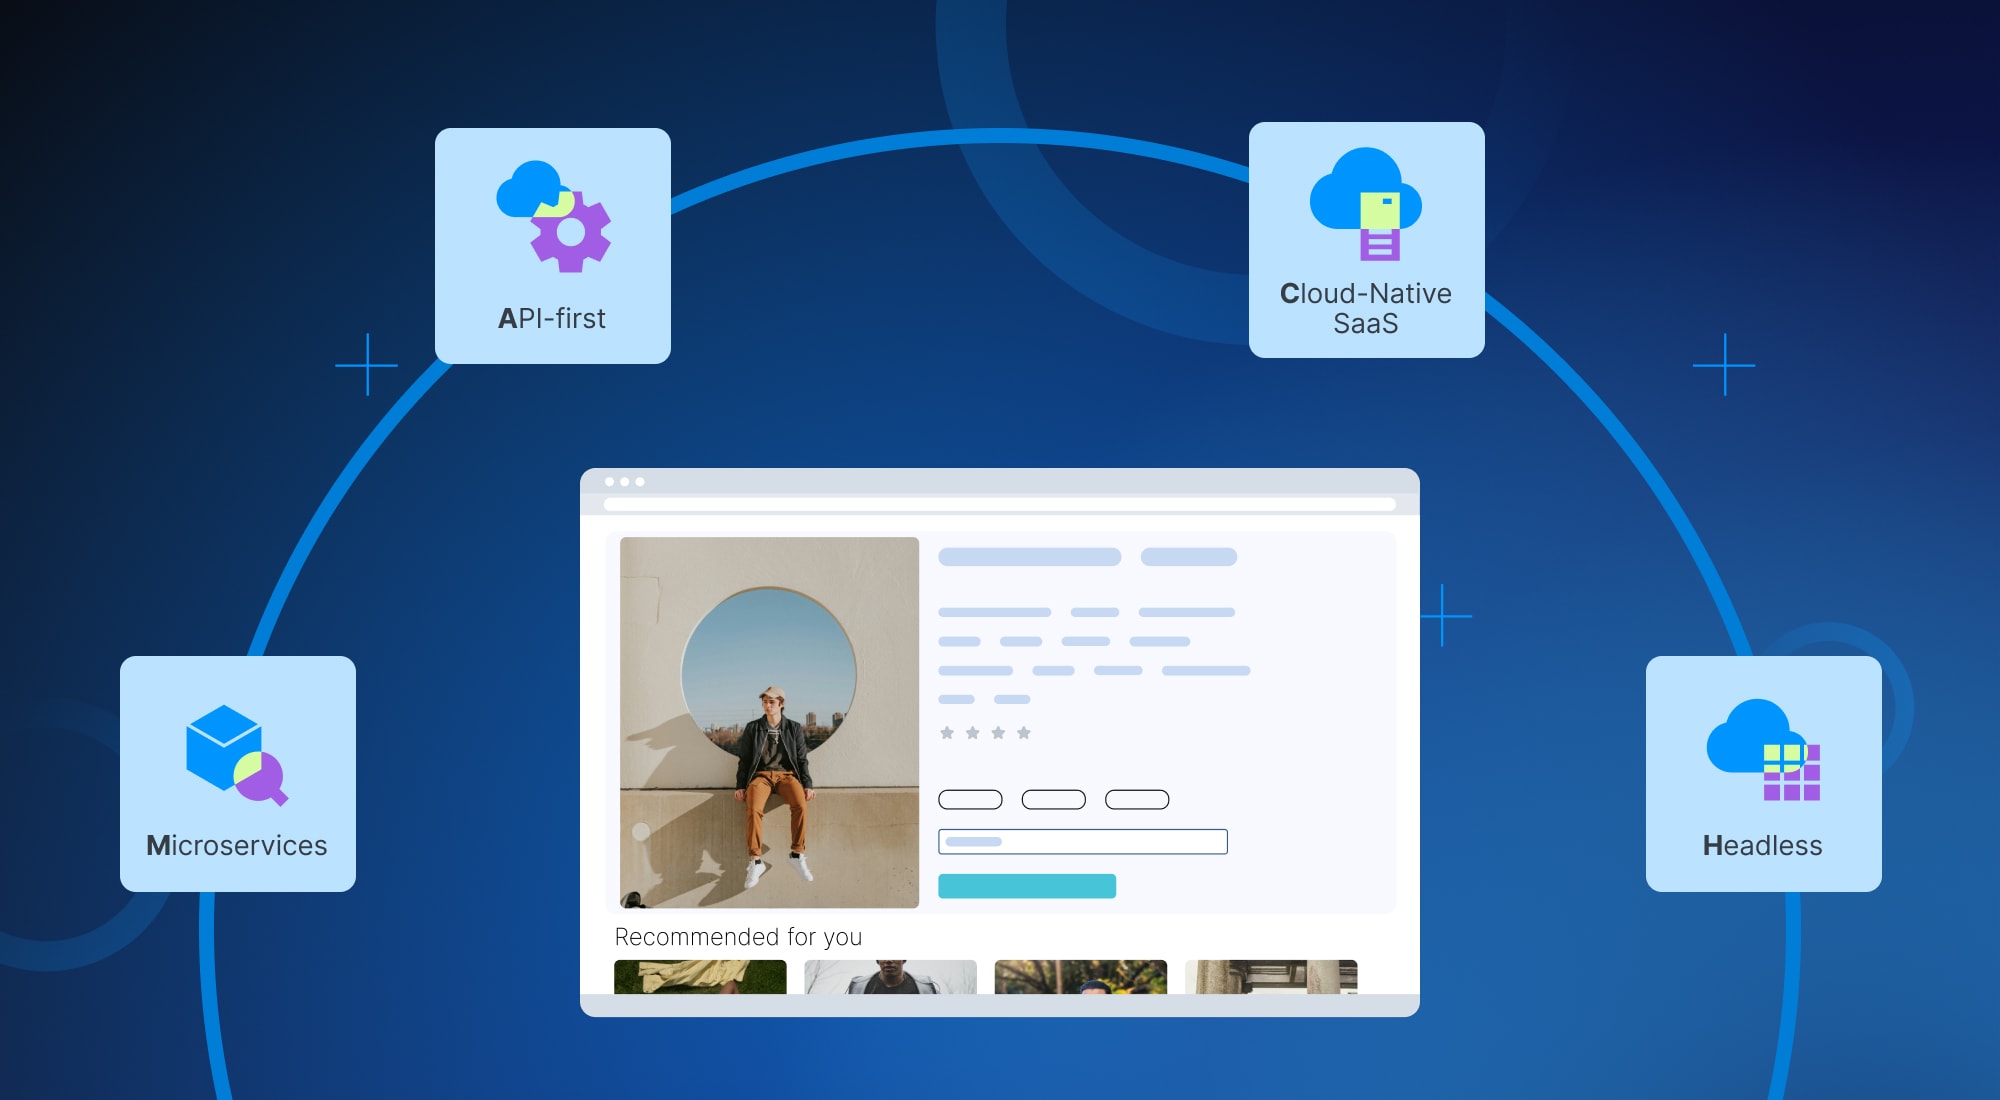Open the first recommended product thumbnail

(x=700, y=977)
